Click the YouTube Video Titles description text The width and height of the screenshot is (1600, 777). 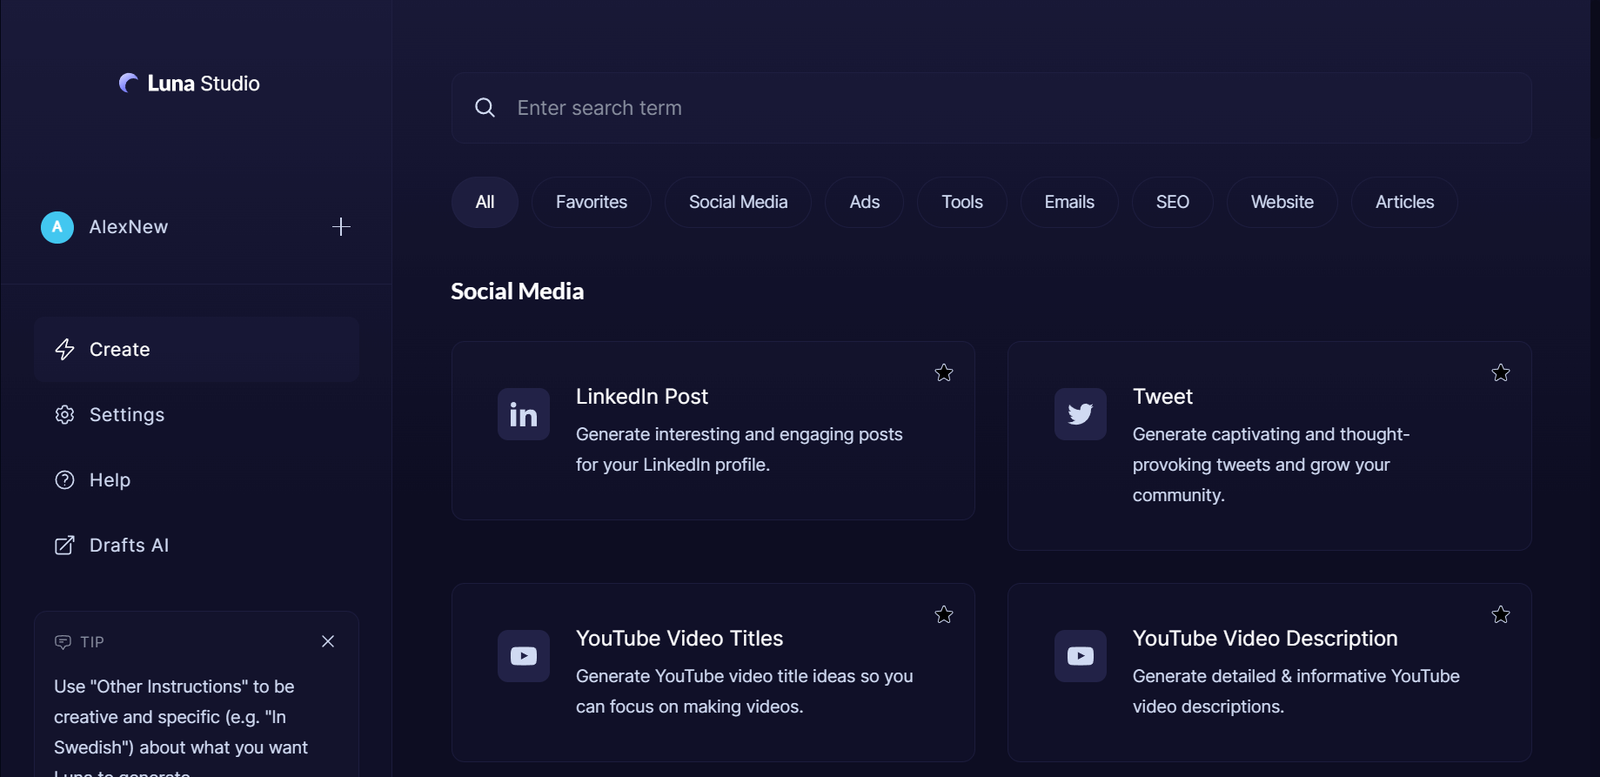[744, 691]
